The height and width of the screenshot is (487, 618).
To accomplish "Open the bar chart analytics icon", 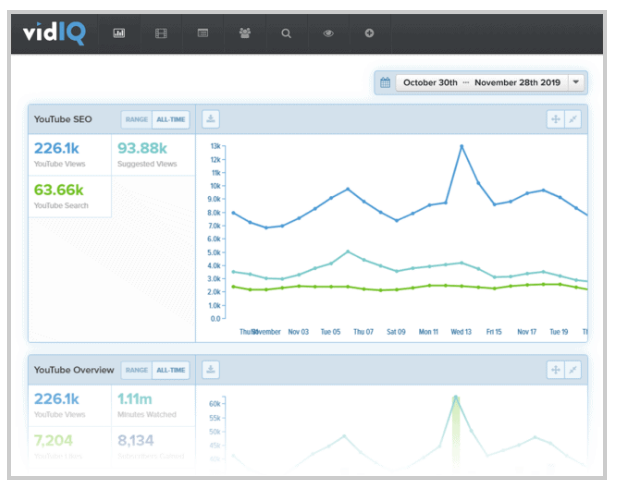I will pos(119,33).
